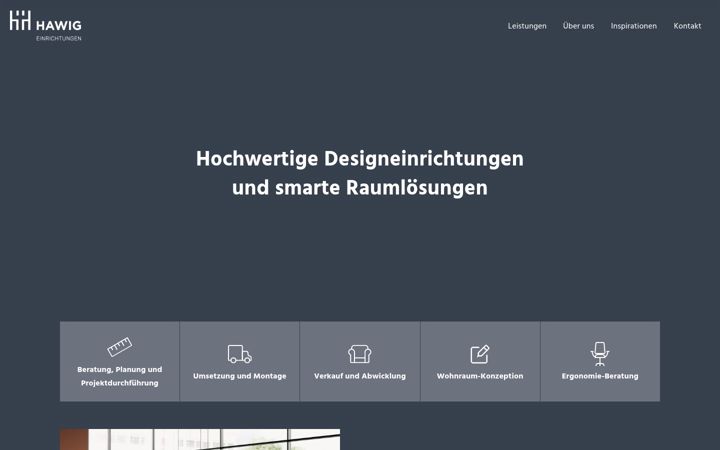Image resolution: width=720 pixels, height=450 pixels.
Task: Click the ruler icon for Beratung
Action: tap(119, 347)
